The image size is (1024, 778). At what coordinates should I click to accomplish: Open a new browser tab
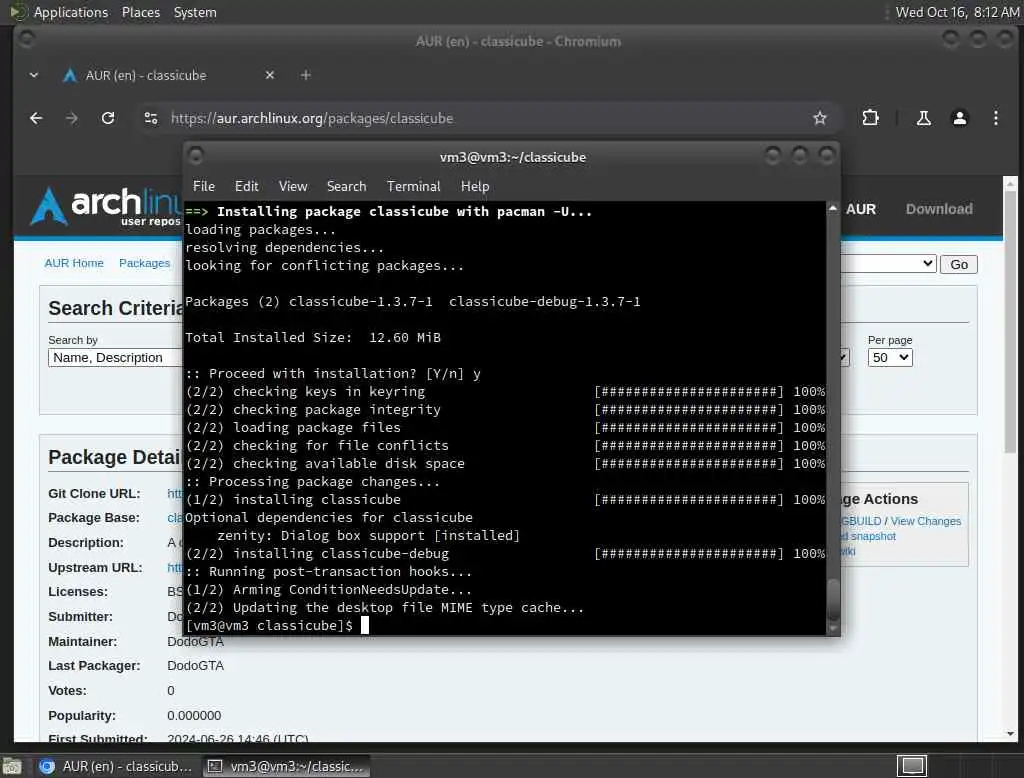click(306, 75)
